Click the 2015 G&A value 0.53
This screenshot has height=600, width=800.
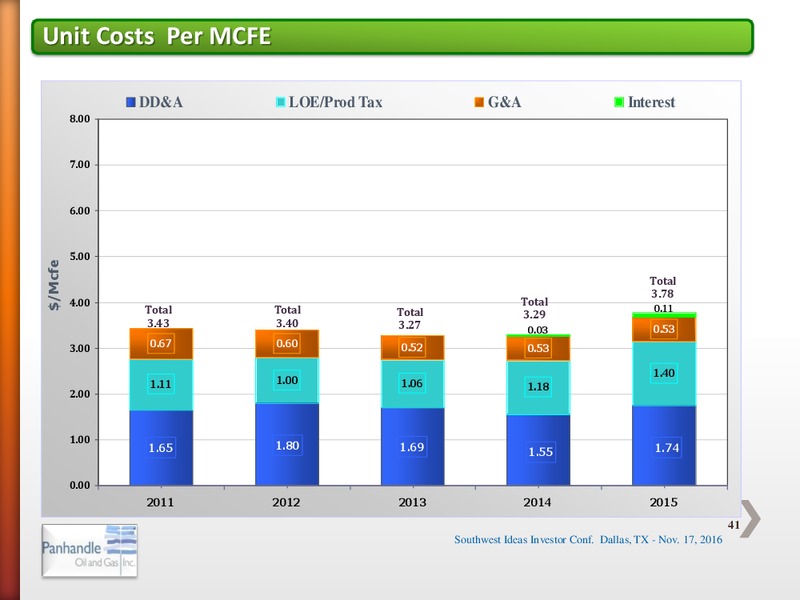coord(664,329)
